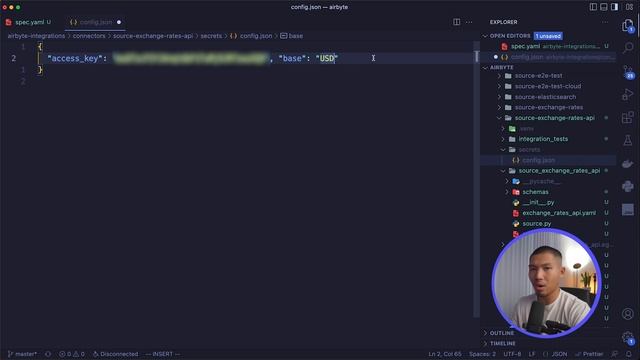Expand the source-elasticsearch folder

point(499,97)
